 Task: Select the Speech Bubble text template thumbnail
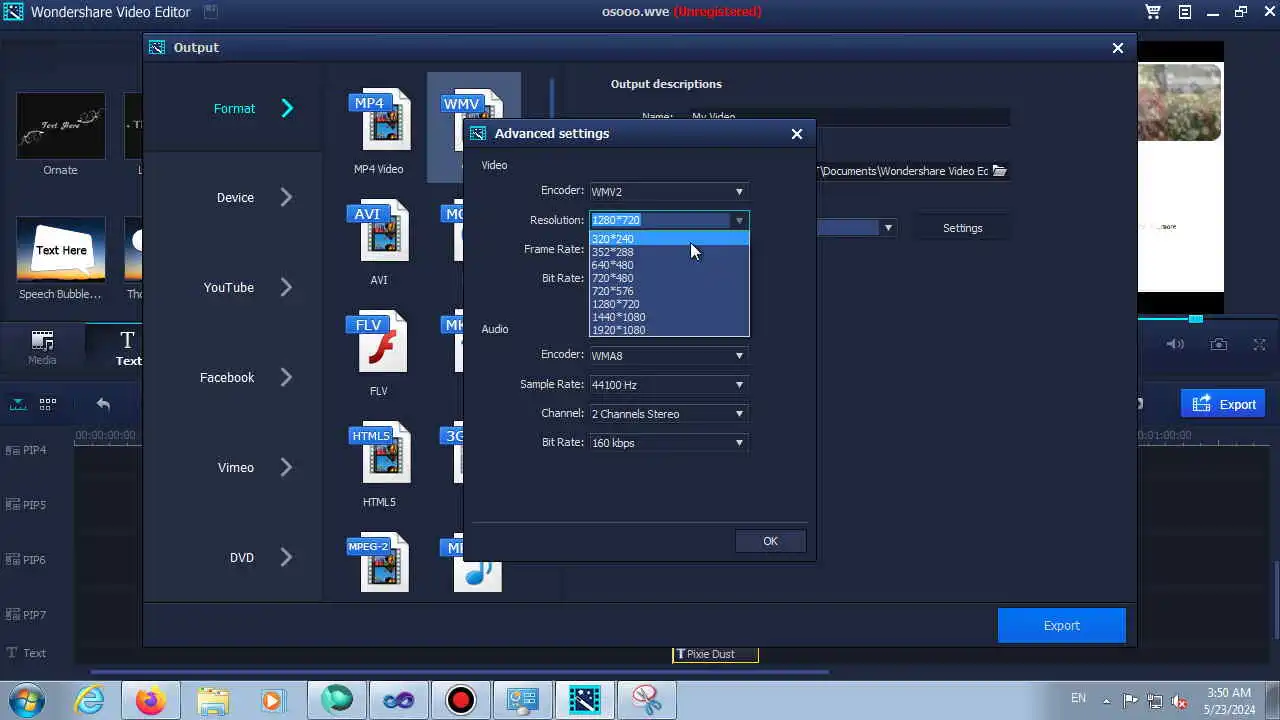[61, 250]
